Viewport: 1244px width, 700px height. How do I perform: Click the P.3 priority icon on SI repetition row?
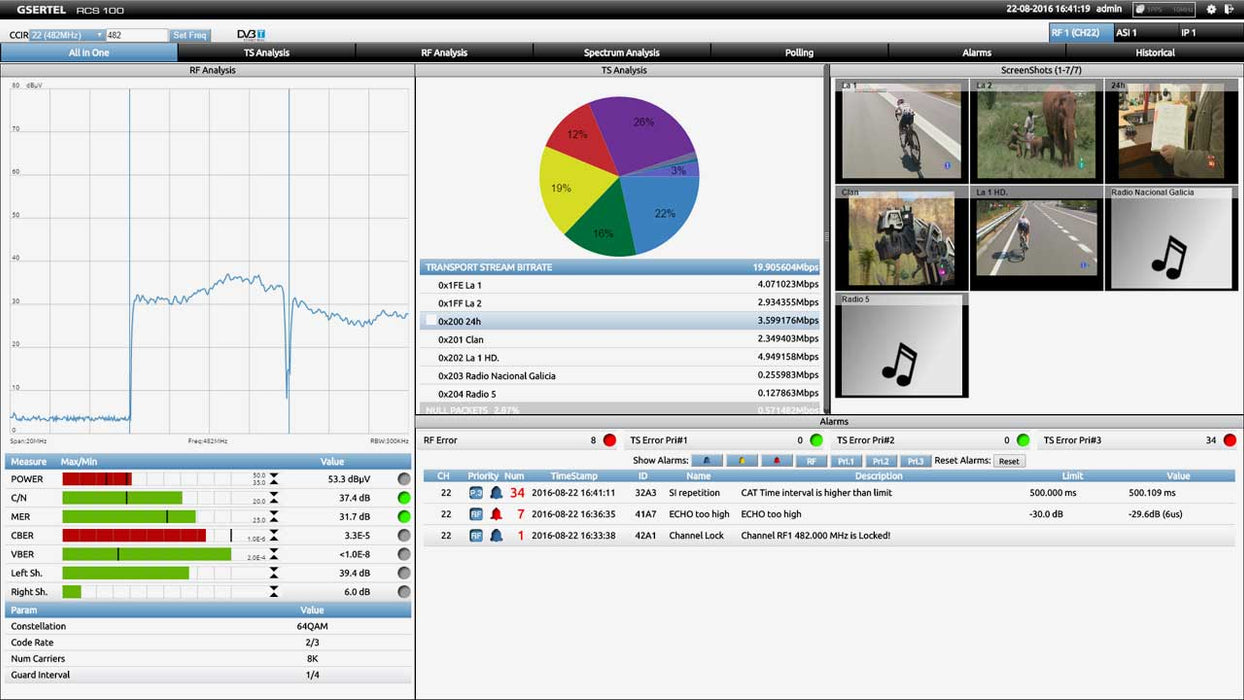click(476, 493)
